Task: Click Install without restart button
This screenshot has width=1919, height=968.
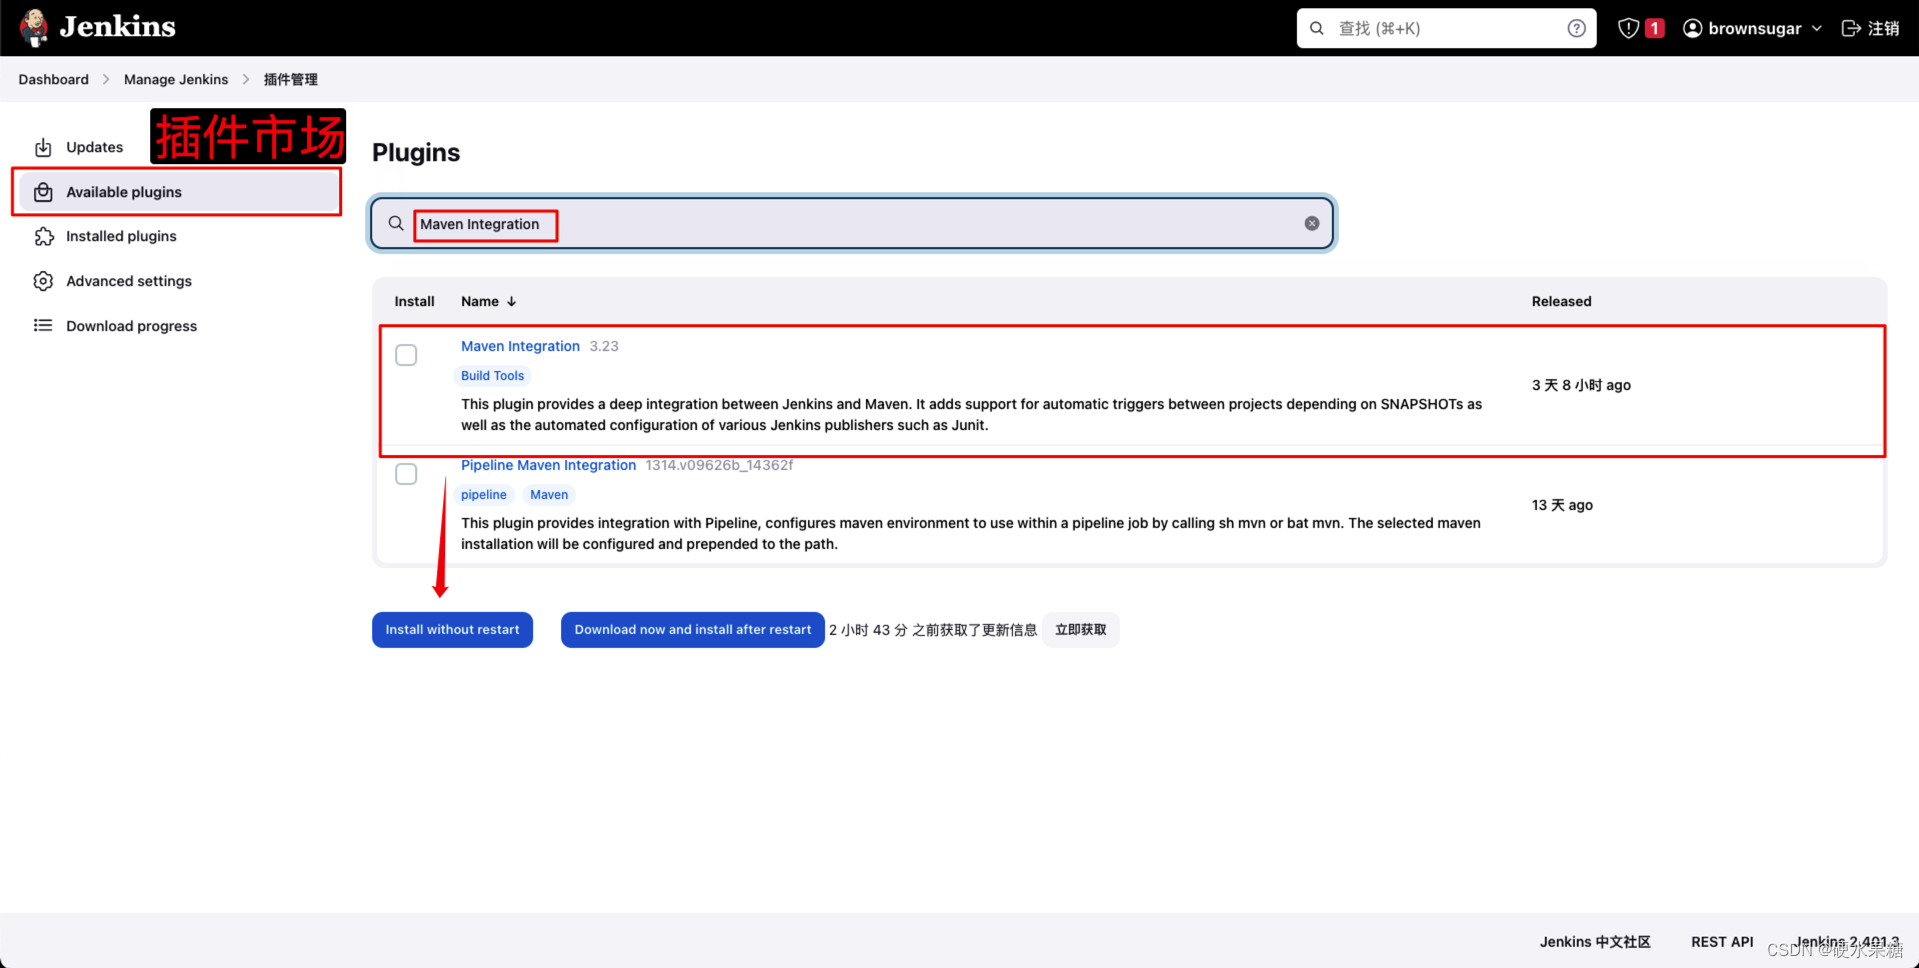Action: click(x=452, y=630)
